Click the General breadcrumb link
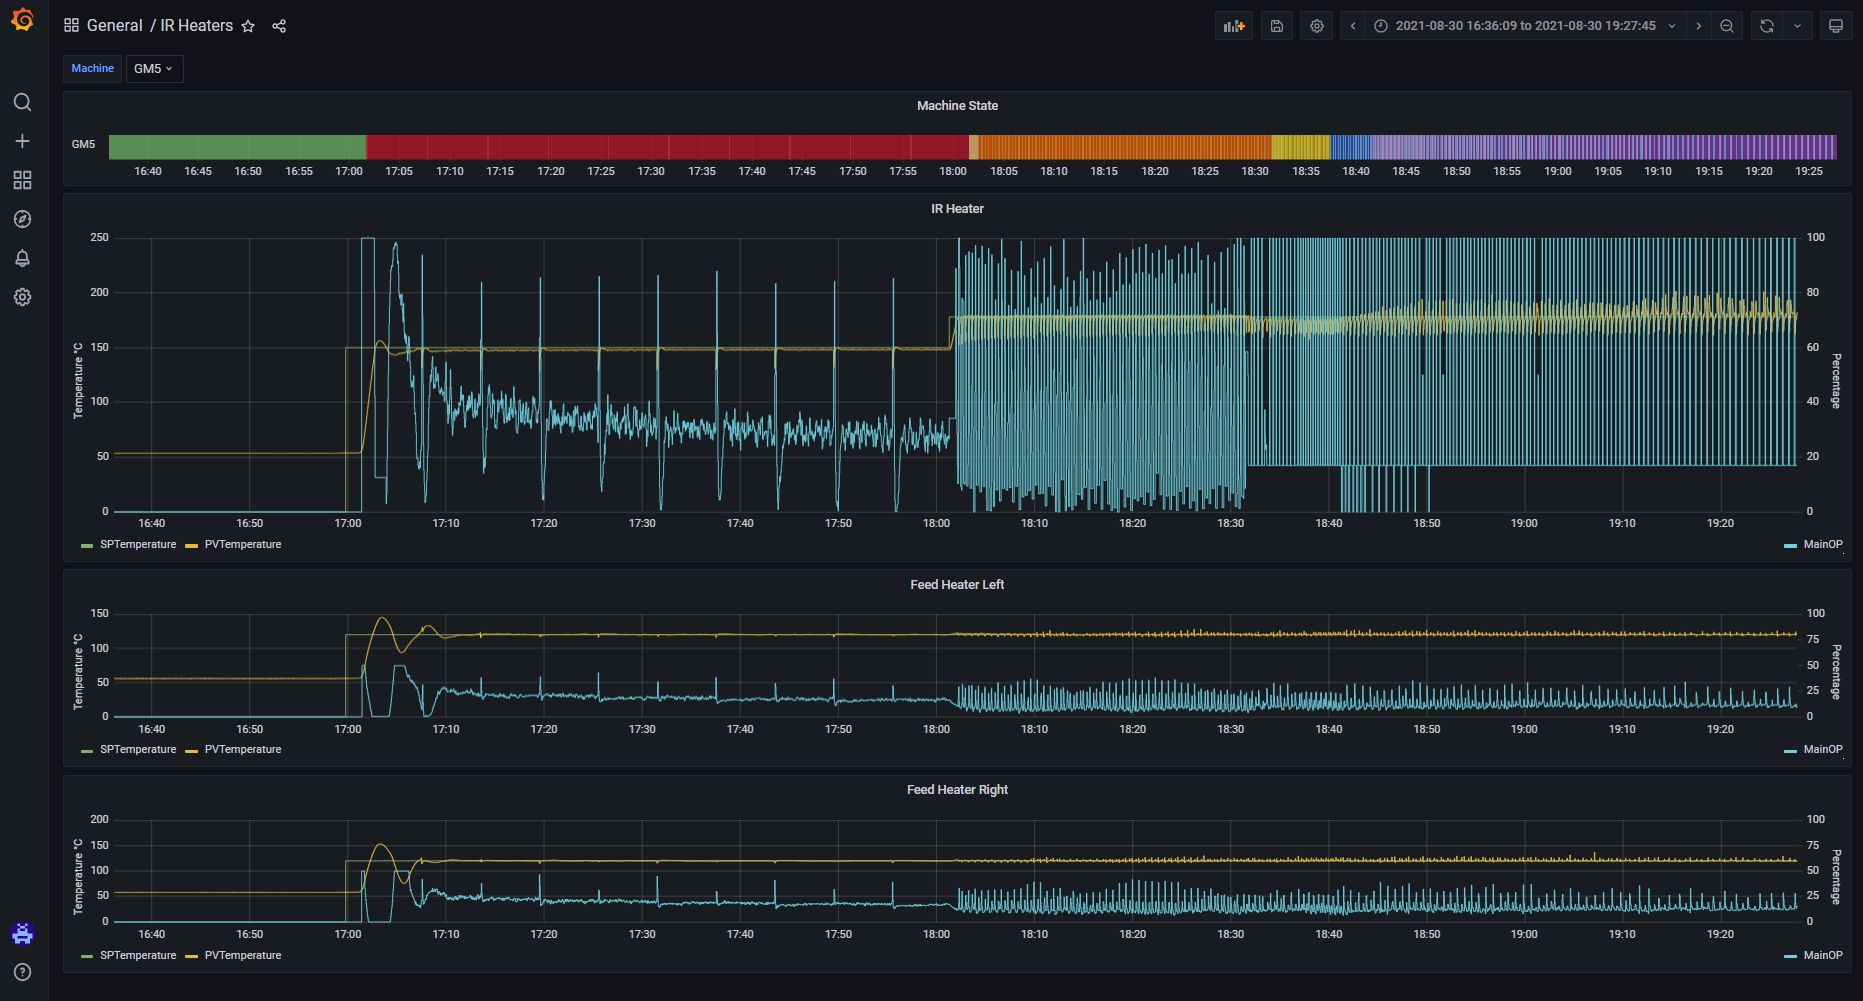Image resolution: width=1863 pixels, height=1001 pixels. 115,25
